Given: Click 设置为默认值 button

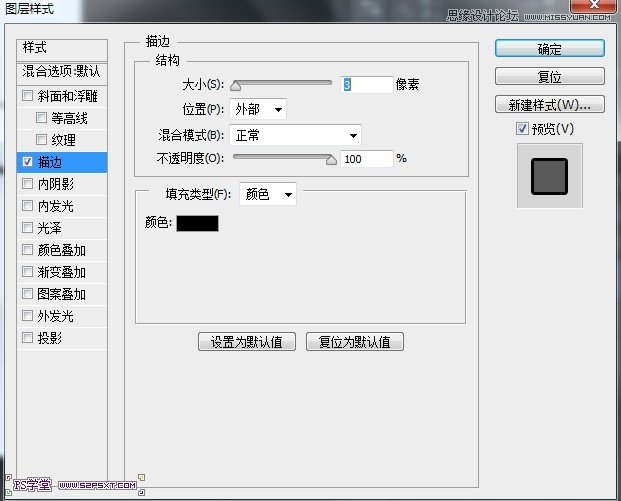Looking at the screenshot, I should (246, 341).
